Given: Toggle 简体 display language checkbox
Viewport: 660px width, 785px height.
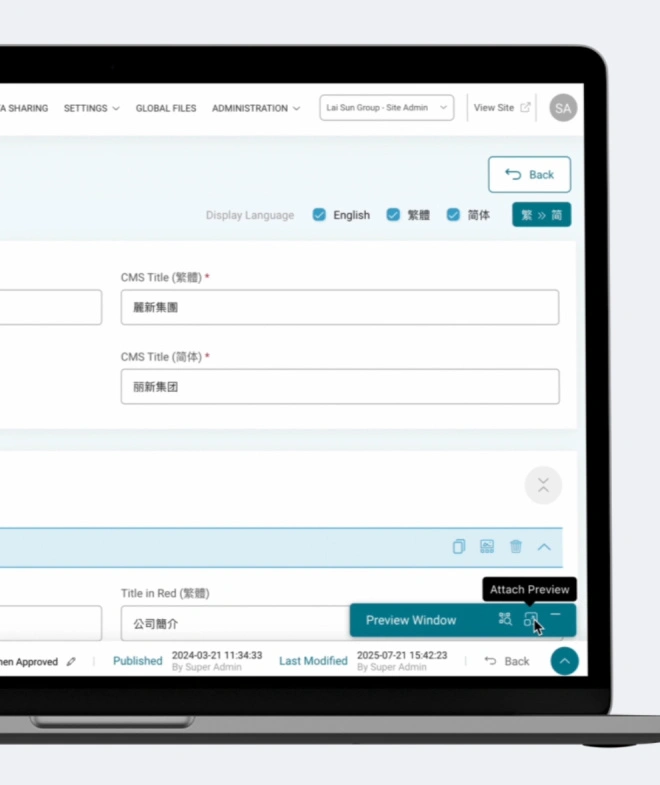Looking at the screenshot, I should [x=453, y=215].
